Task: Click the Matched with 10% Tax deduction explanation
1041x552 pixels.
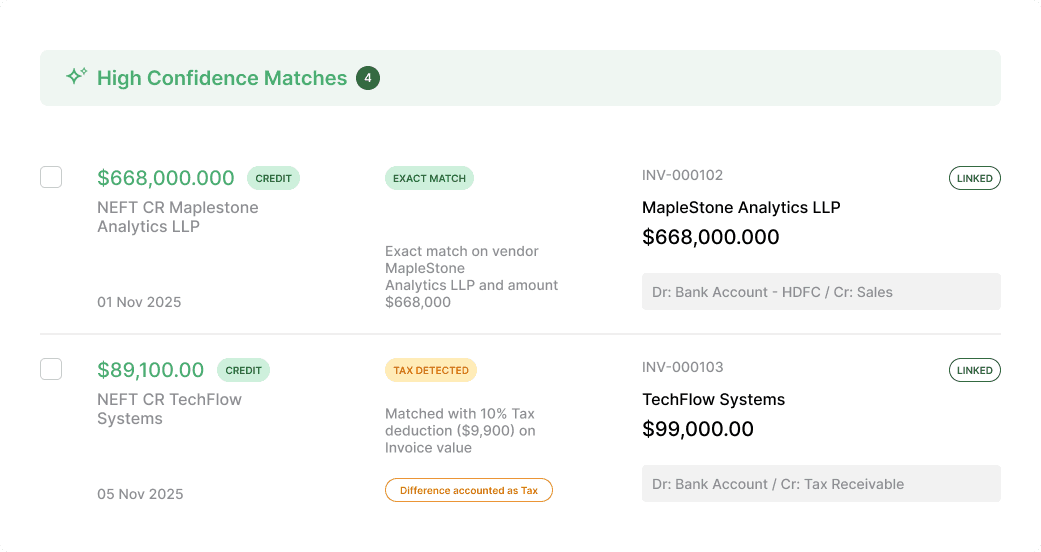Action: point(460,430)
